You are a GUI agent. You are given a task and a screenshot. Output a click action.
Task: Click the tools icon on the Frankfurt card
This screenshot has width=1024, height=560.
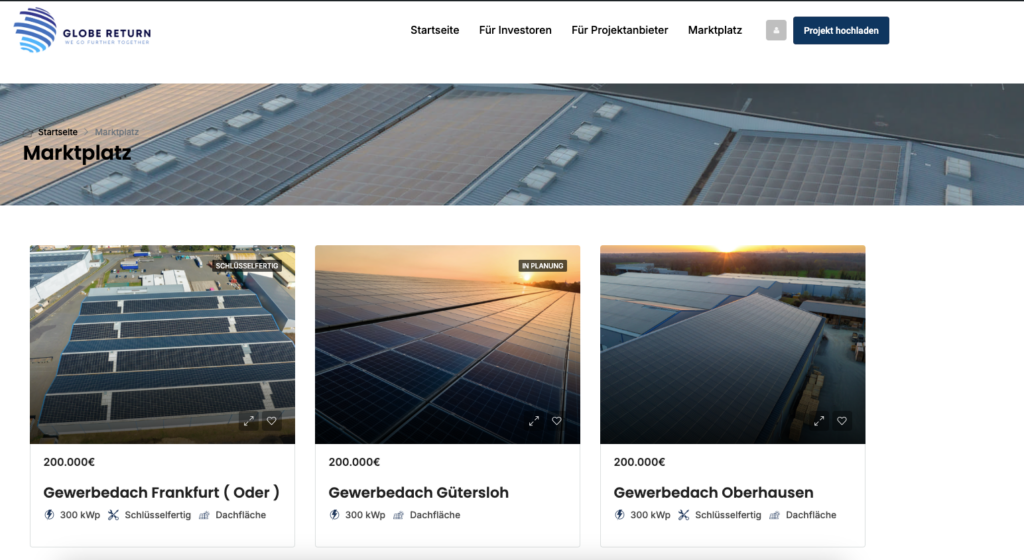click(113, 515)
